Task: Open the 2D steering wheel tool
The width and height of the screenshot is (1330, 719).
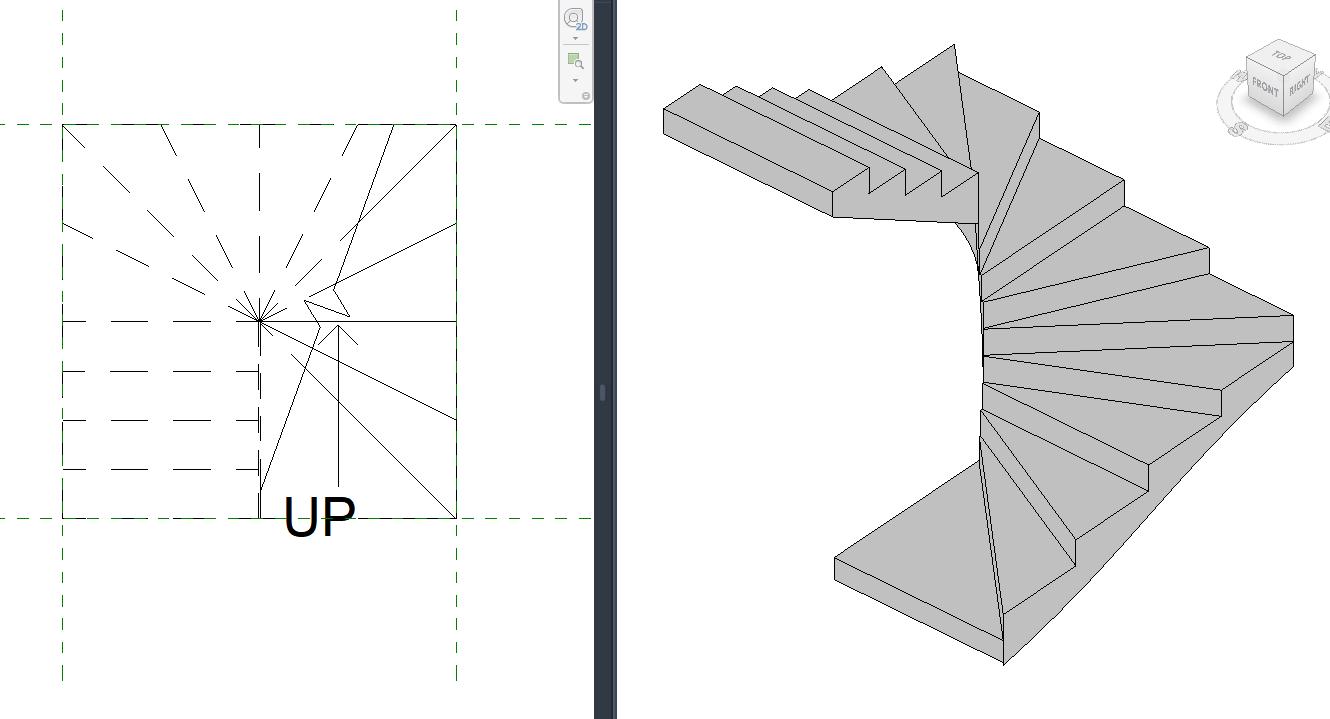Action: (x=572, y=18)
